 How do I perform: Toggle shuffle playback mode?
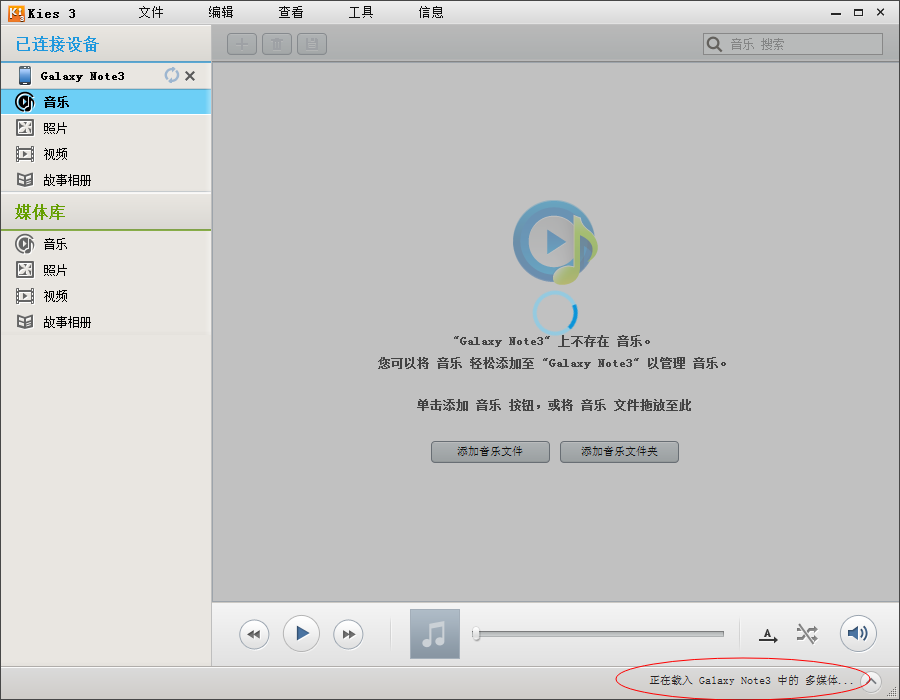tap(806, 634)
